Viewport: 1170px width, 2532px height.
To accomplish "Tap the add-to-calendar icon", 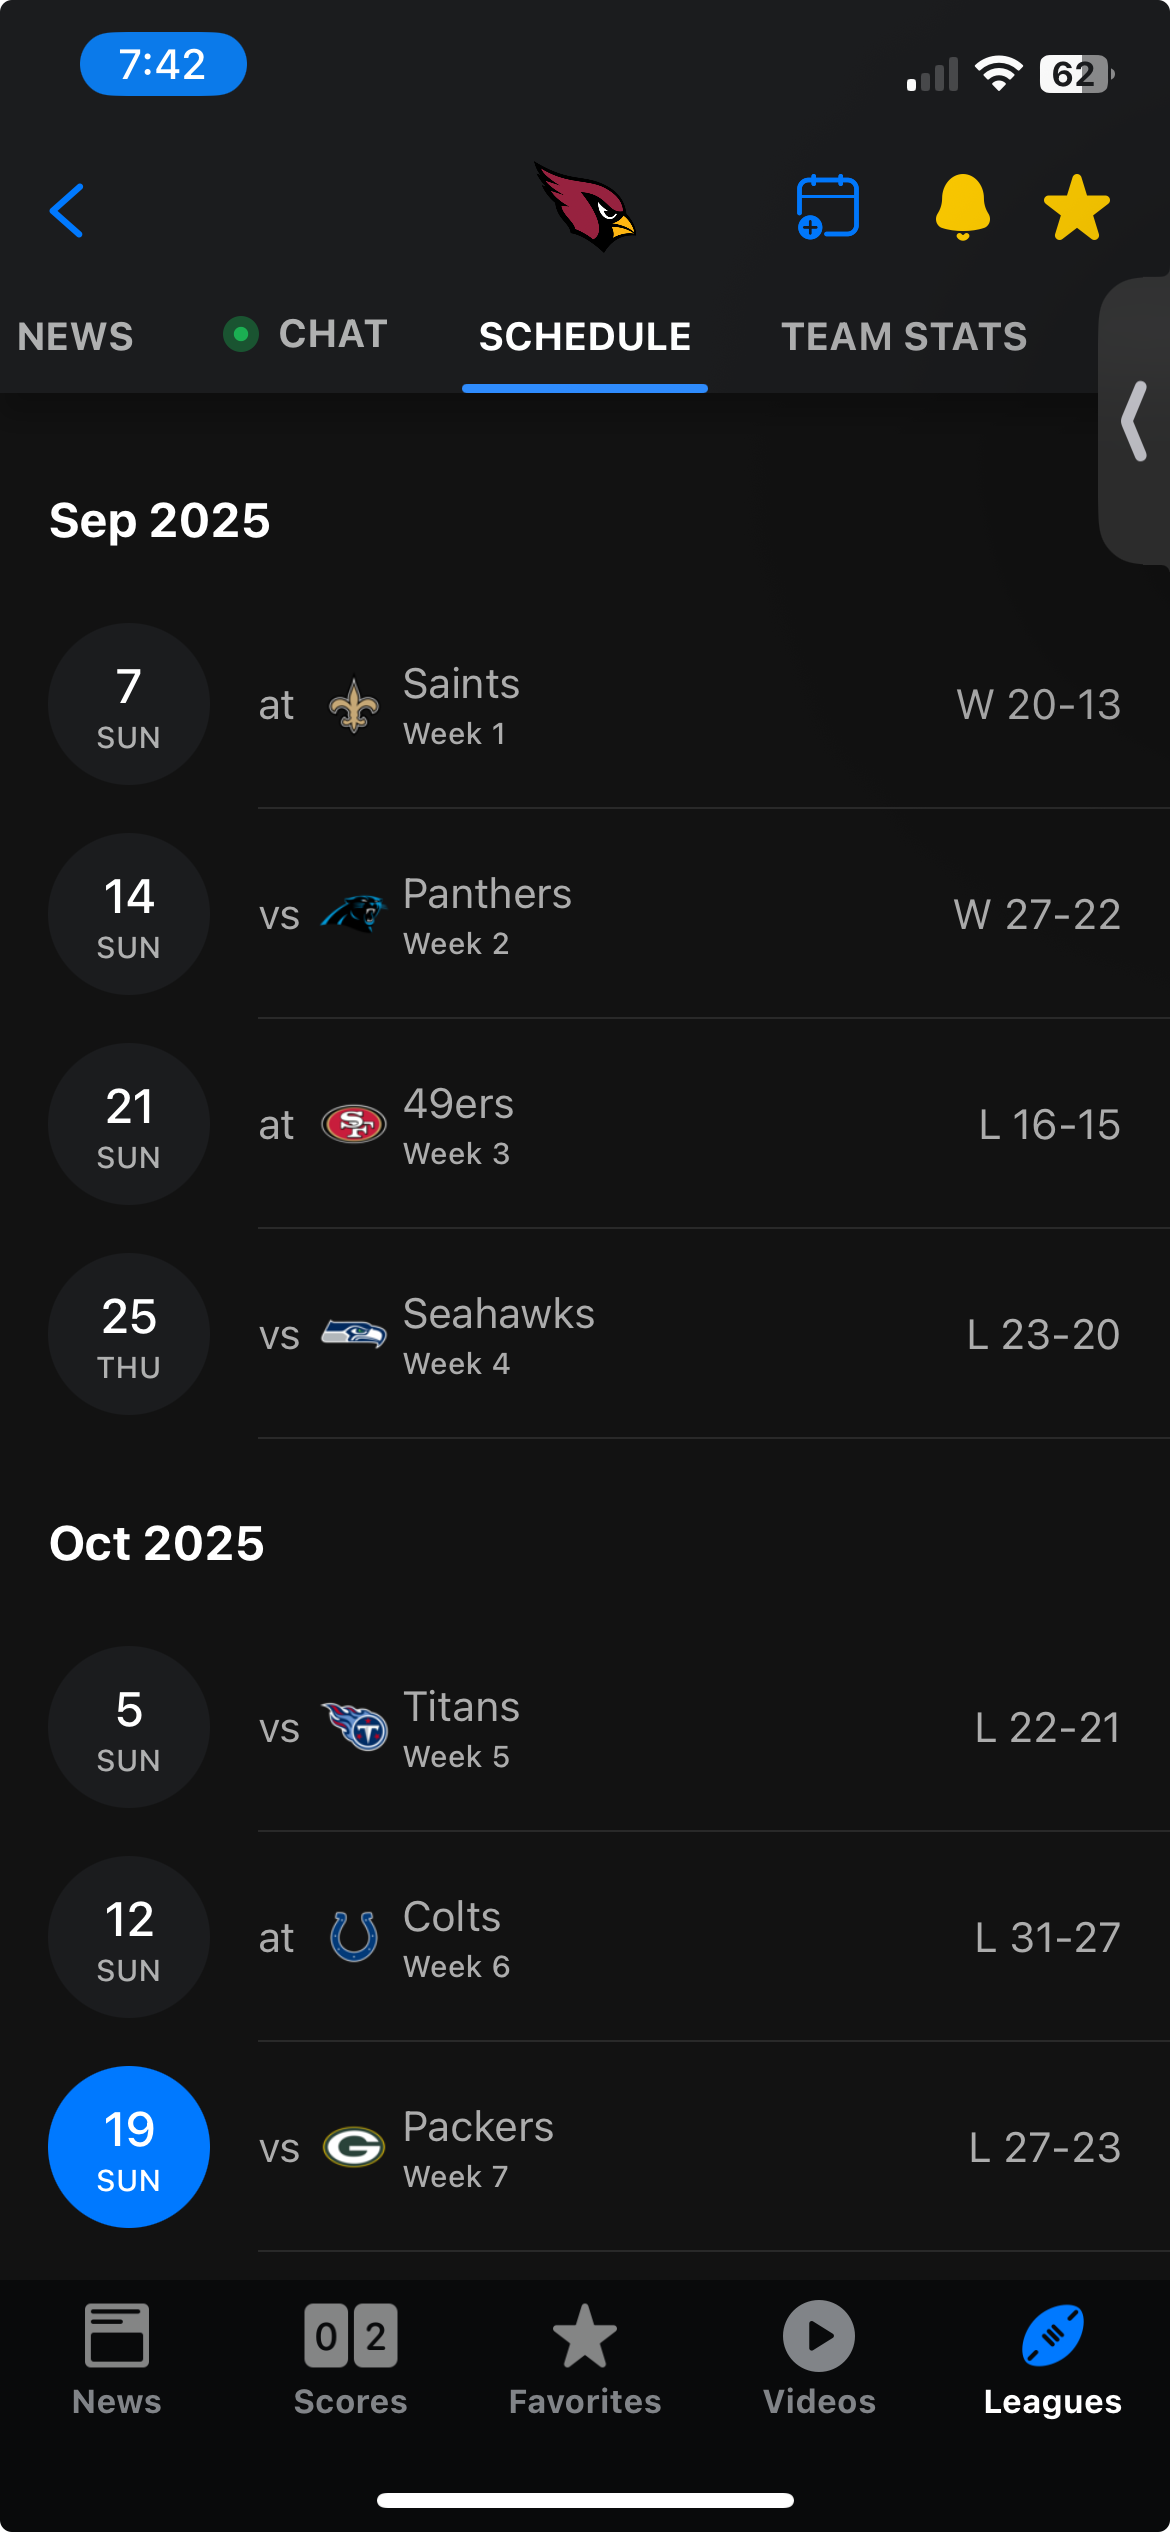I will click(x=827, y=208).
